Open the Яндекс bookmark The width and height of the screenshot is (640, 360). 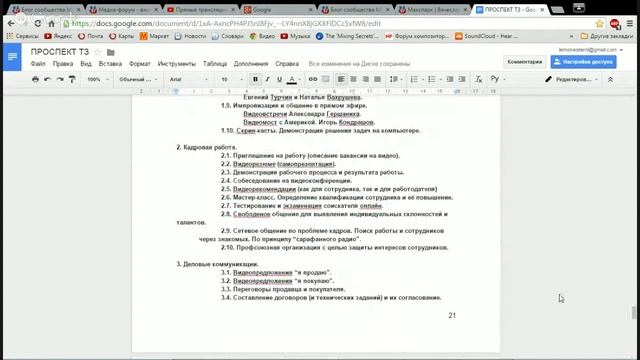58,36
